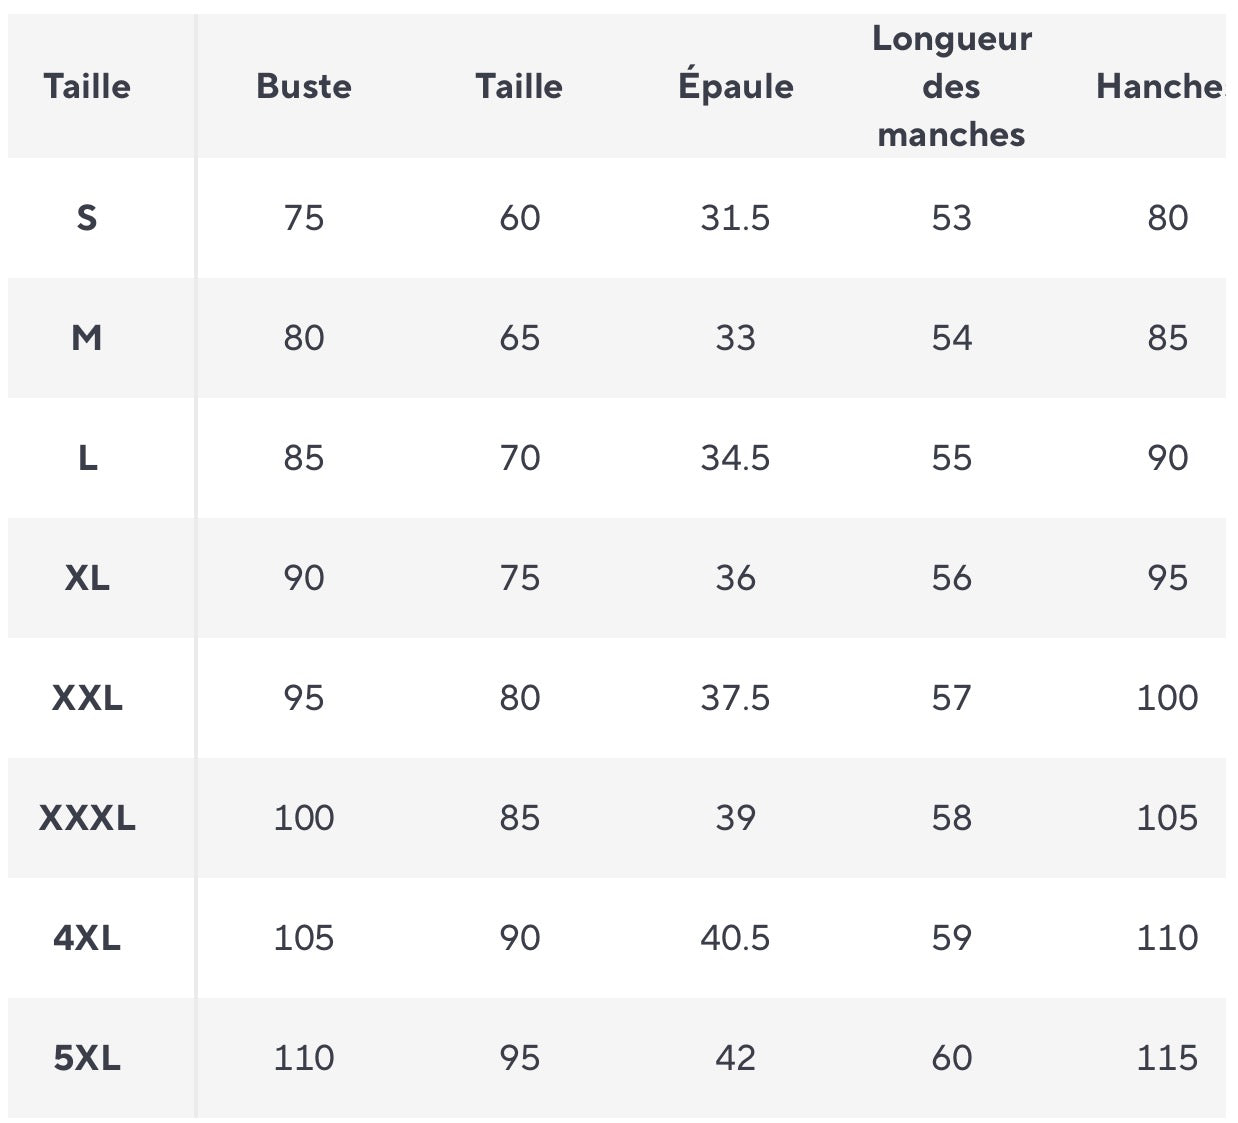The height and width of the screenshot is (1123, 1238).
Task: Select the M size row label
Action: pos(87,338)
